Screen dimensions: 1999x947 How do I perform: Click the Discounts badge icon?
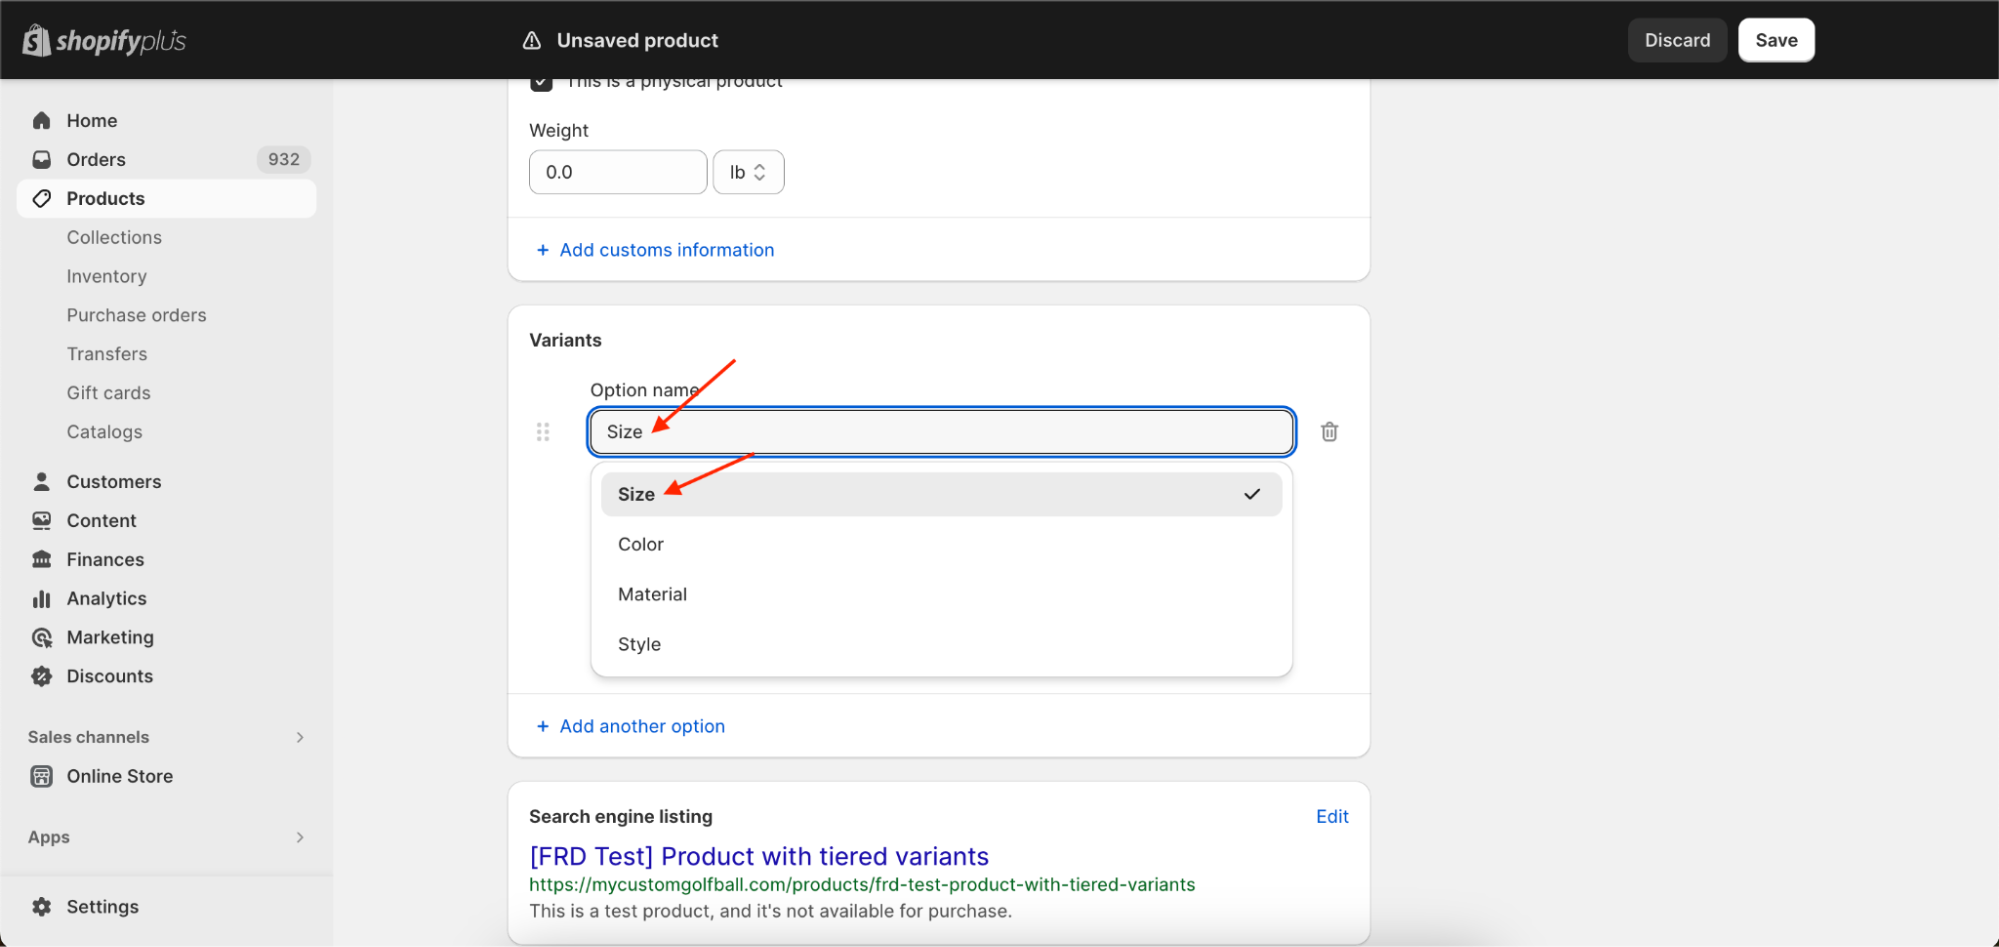(42, 677)
